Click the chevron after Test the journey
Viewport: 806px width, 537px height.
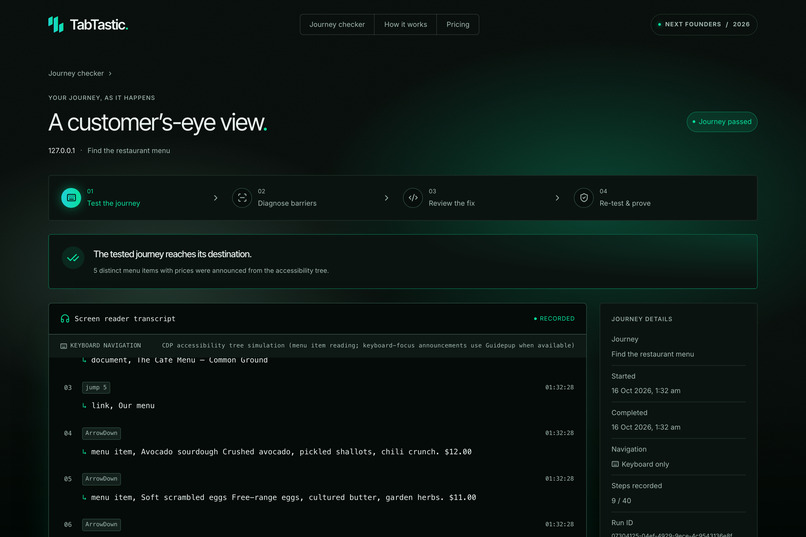click(215, 198)
